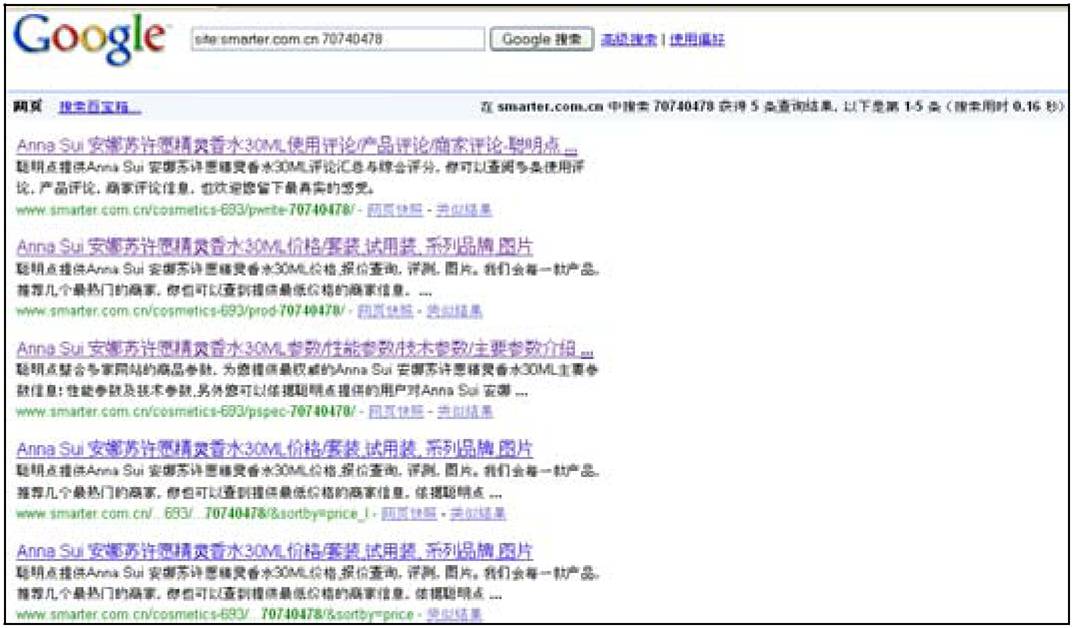
Task: Click the green URL ending prod-70740478/
Action: [180, 311]
